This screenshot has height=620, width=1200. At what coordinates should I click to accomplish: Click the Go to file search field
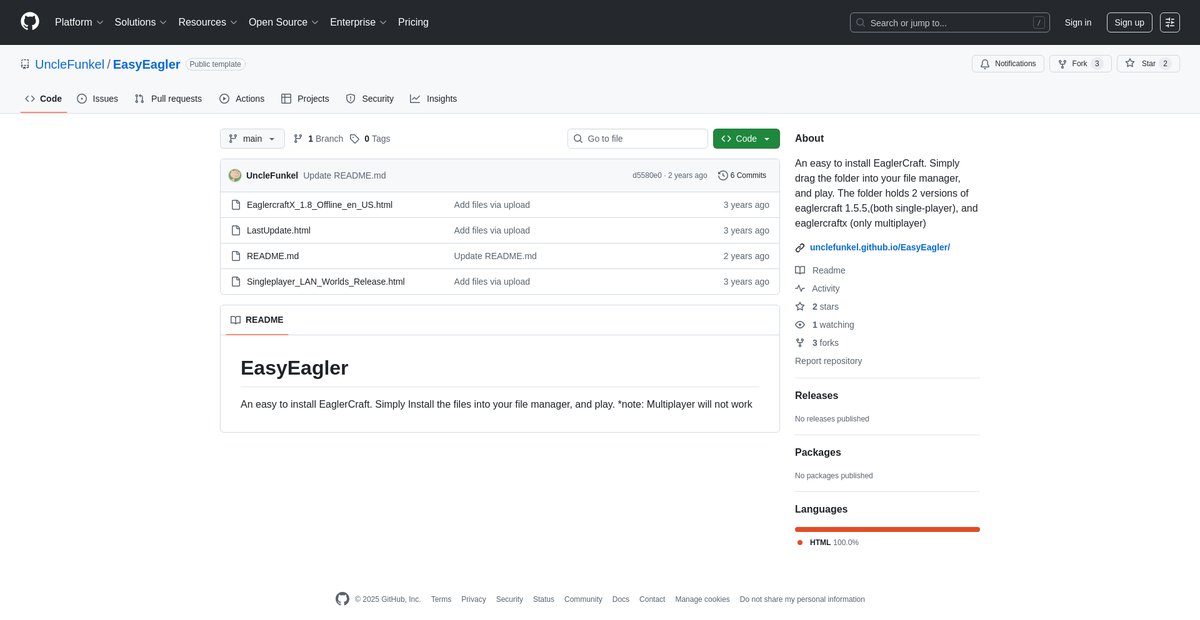[638, 139]
